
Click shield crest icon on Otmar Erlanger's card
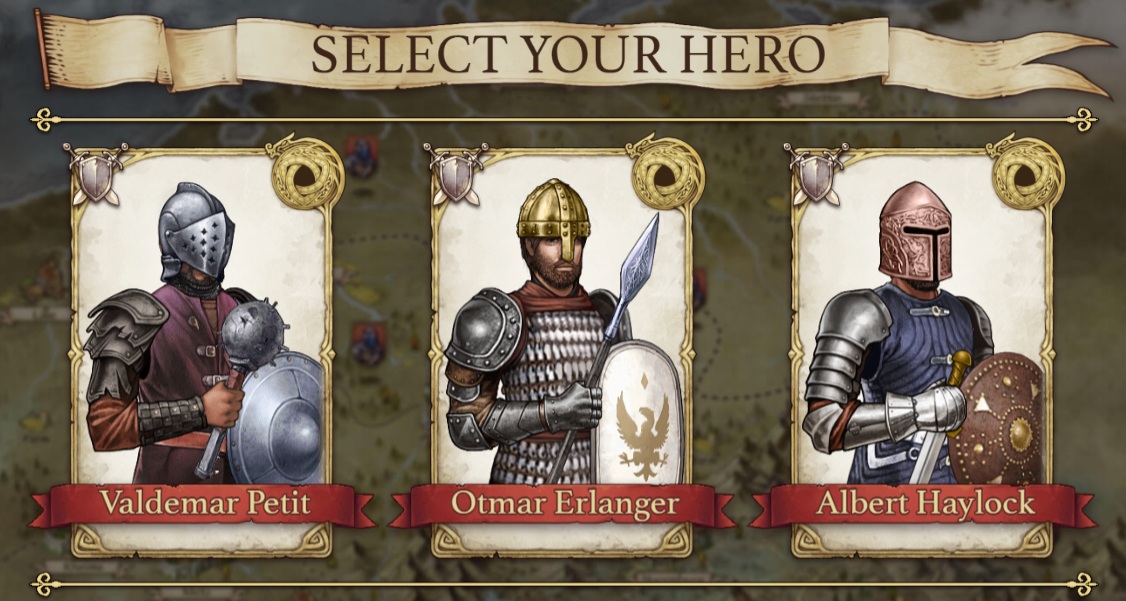click(456, 174)
